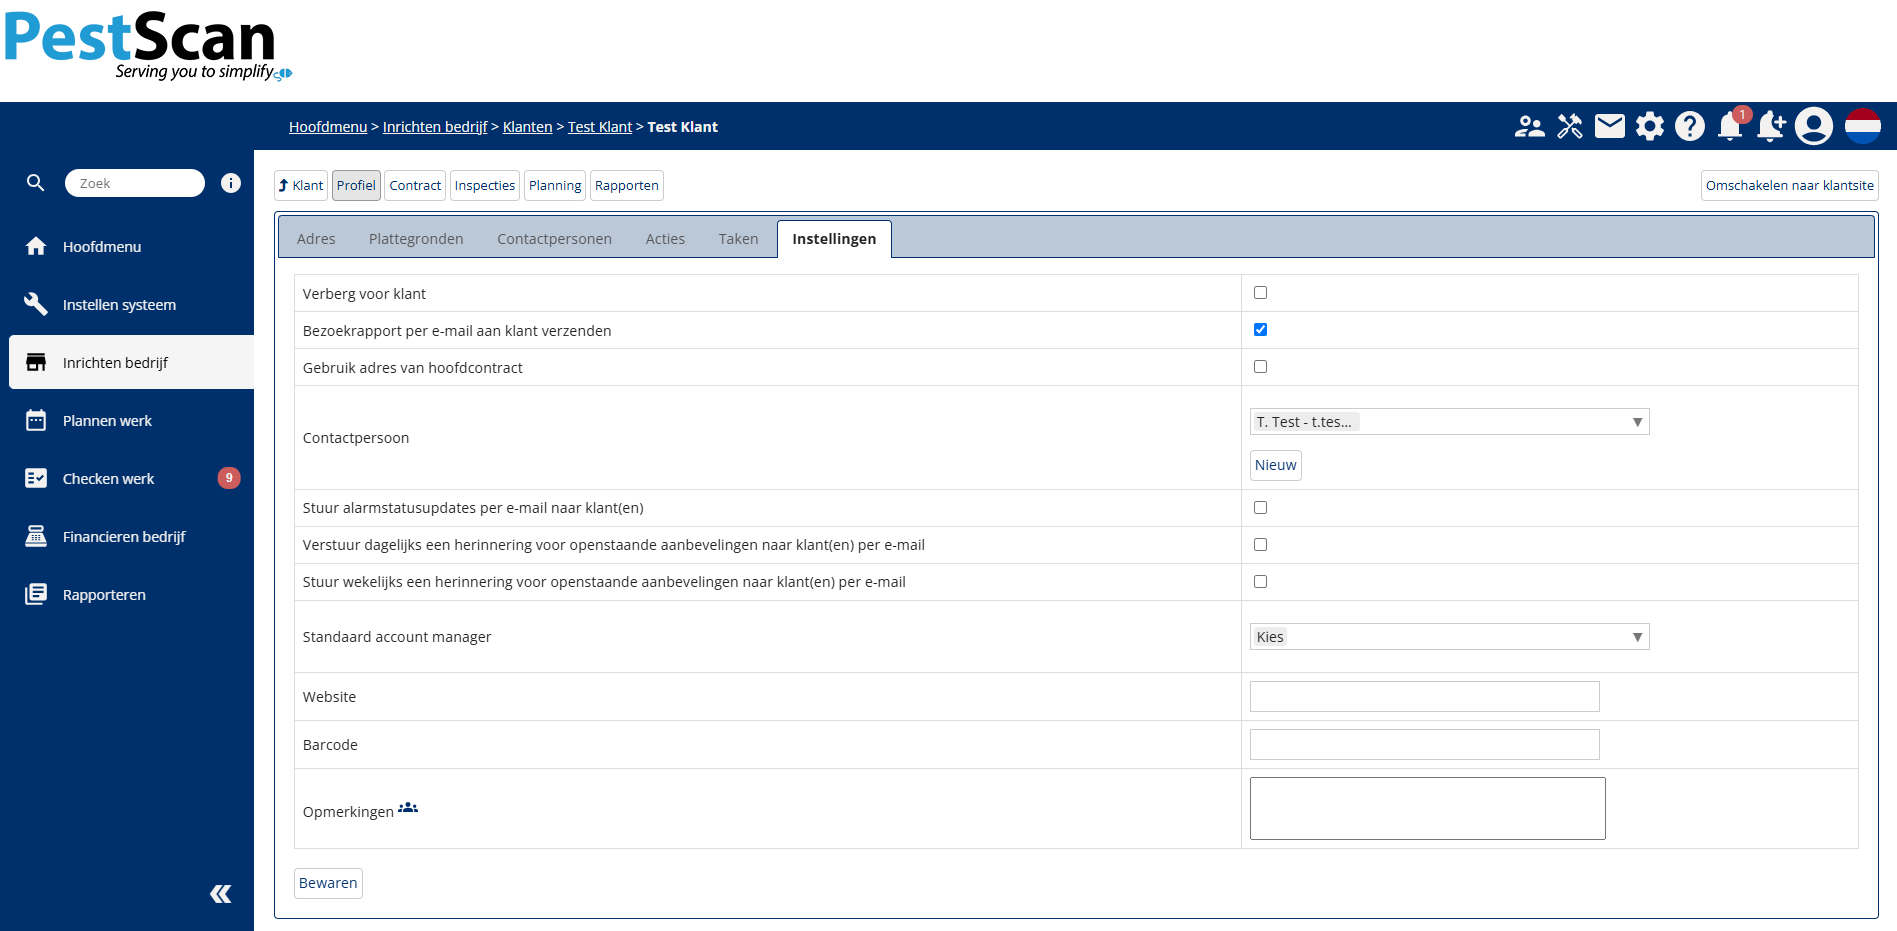Open the Contract section button
The image size is (1897, 931).
(x=415, y=185)
